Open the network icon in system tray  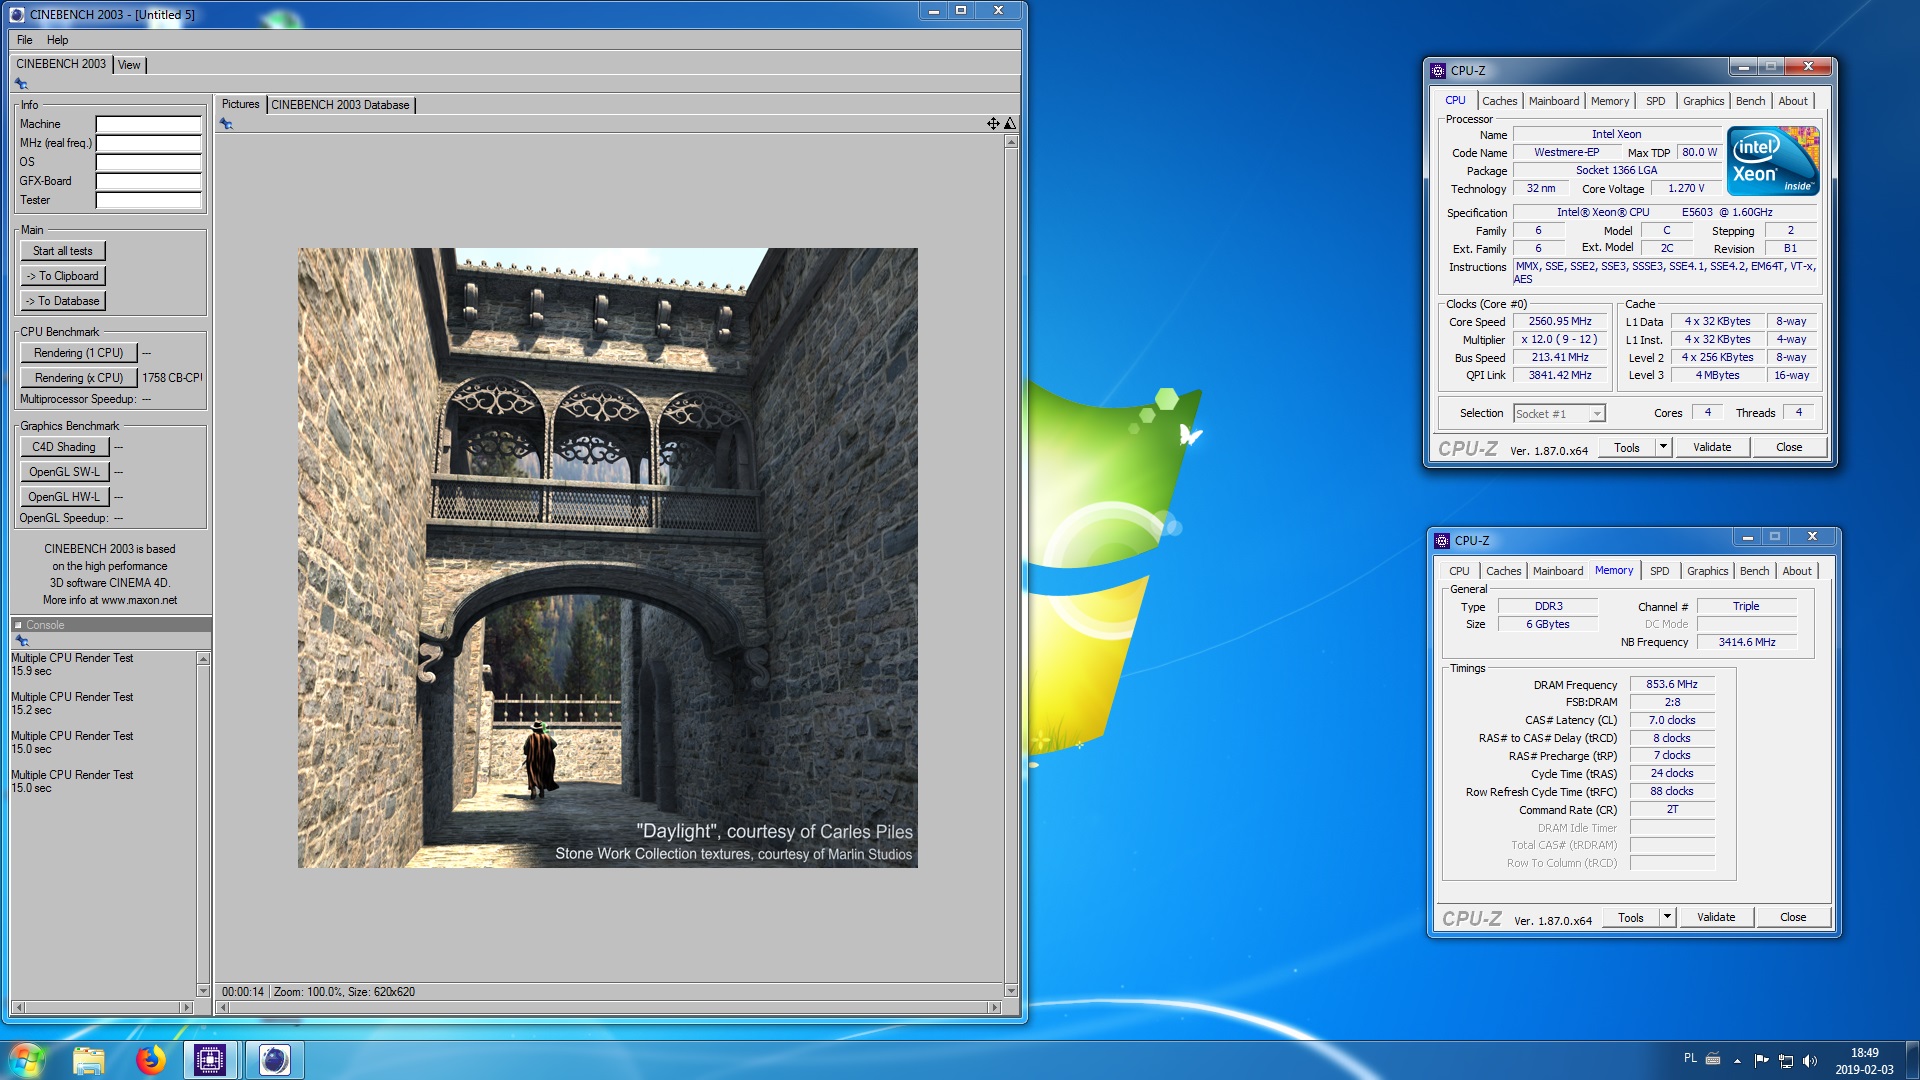(x=1785, y=1061)
